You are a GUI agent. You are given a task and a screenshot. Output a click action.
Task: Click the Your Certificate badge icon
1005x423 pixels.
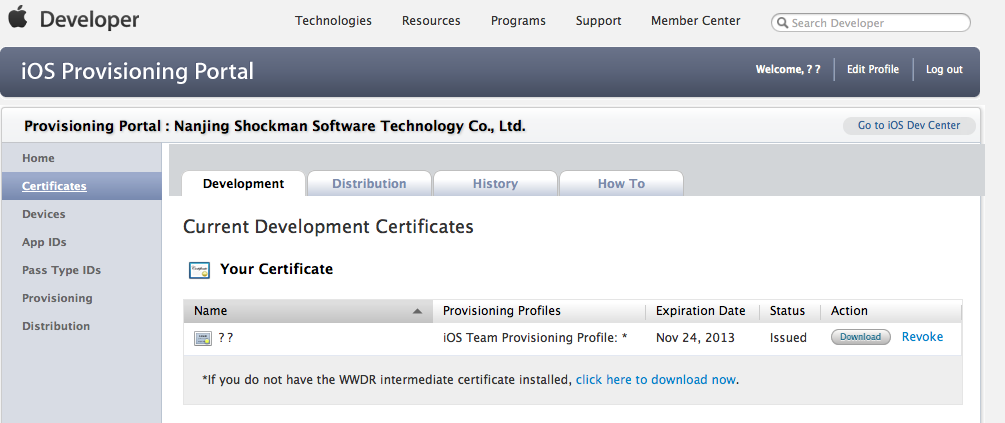click(x=199, y=270)
